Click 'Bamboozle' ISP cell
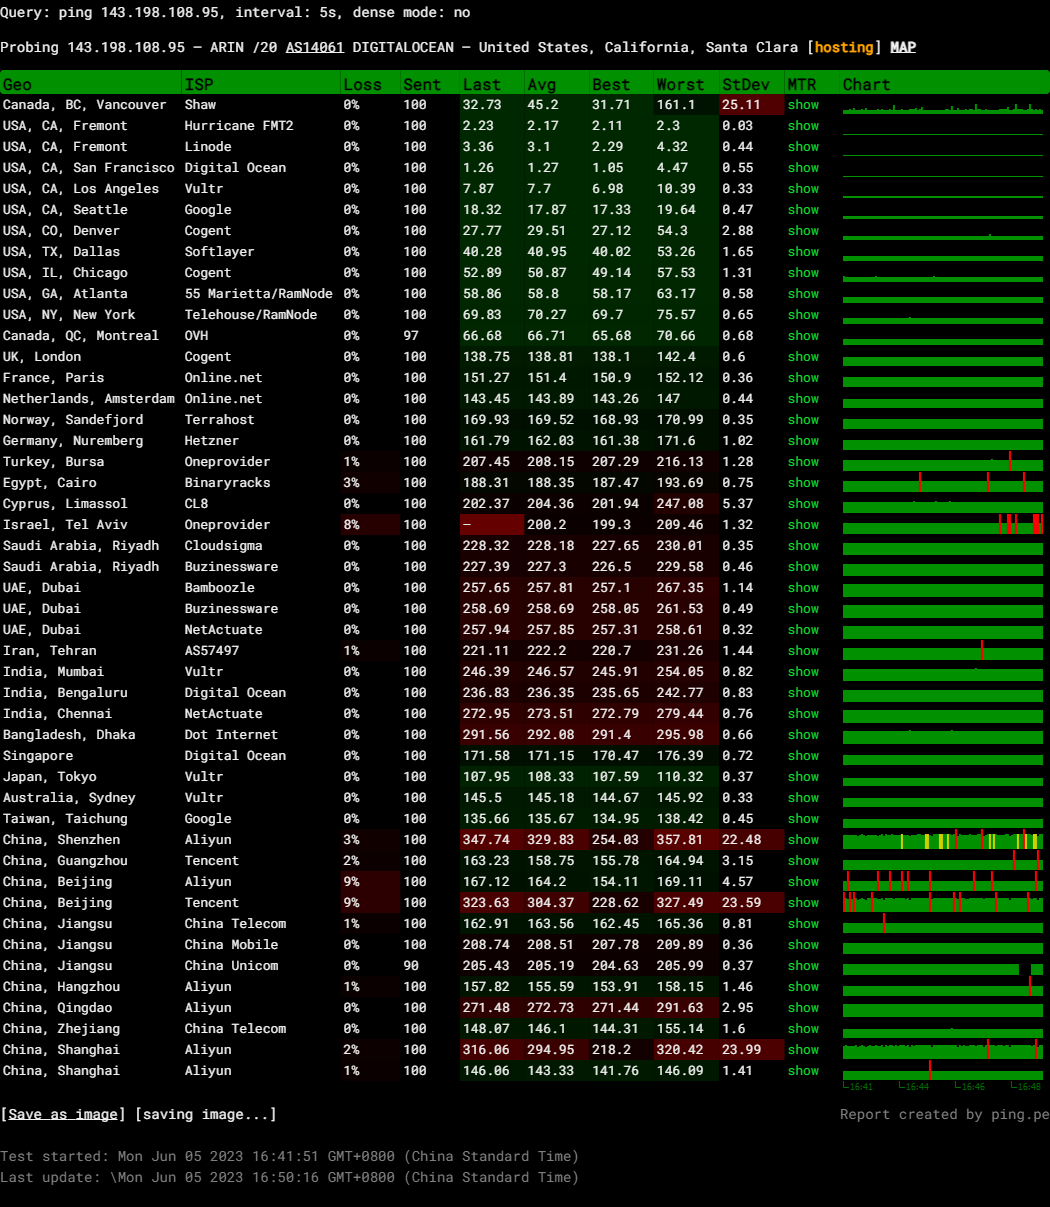 [219, 587]
